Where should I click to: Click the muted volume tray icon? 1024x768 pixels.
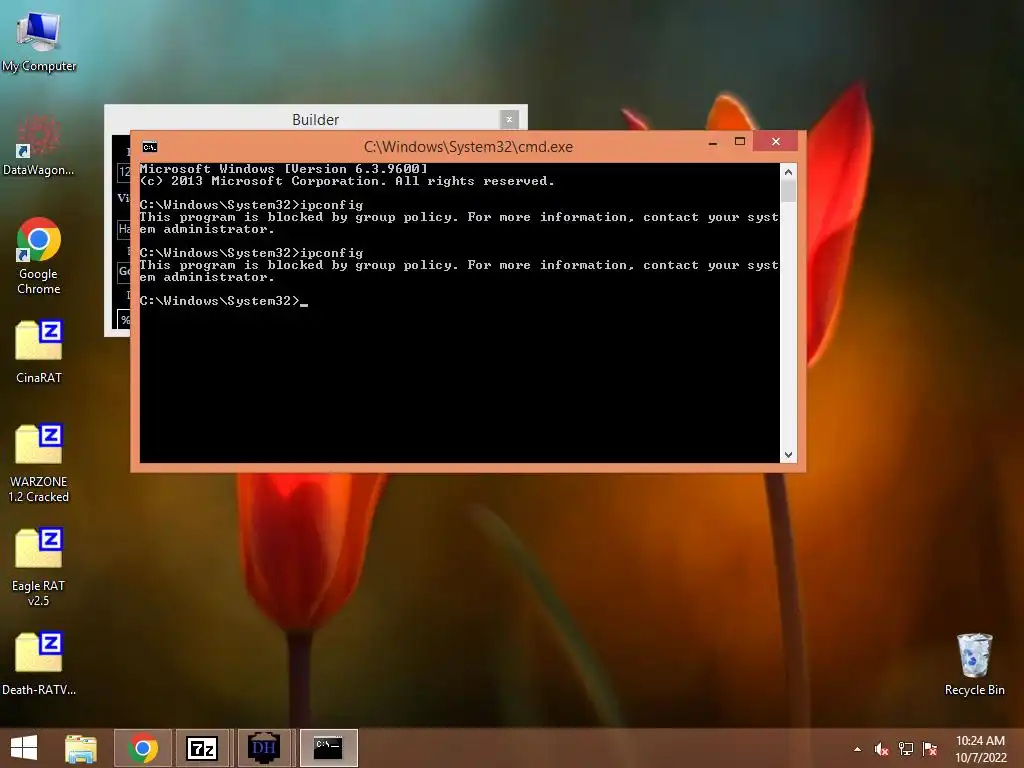tap(882, 749)
